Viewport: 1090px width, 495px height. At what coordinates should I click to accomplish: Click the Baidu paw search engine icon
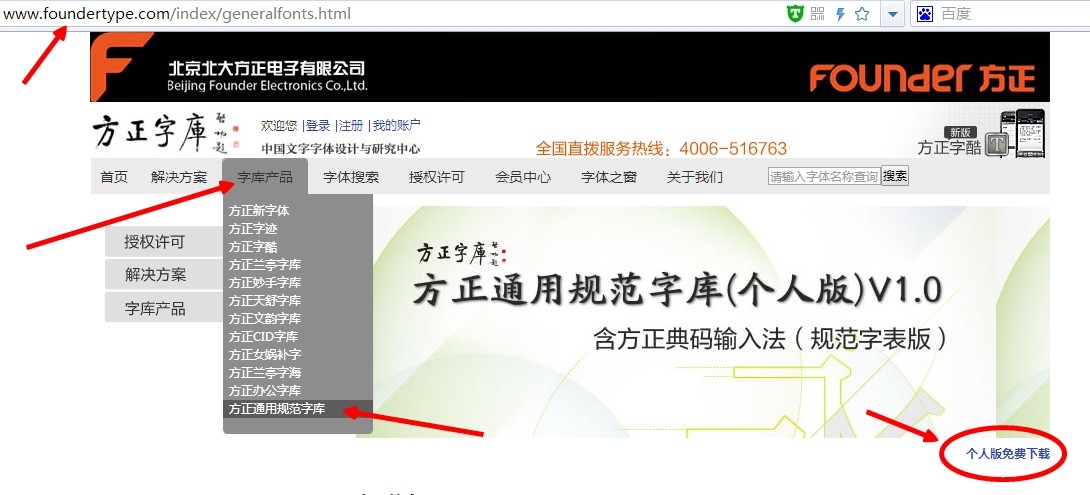point(925,13)
